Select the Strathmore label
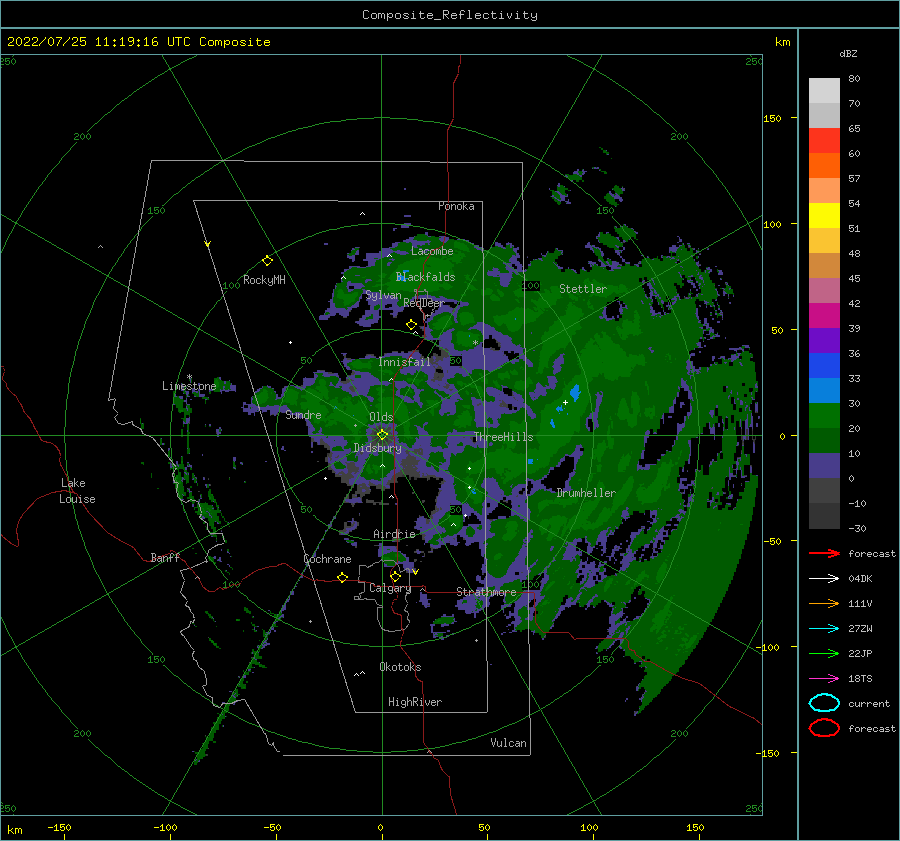Screen dimensions: 900x841 pos(486,592)
